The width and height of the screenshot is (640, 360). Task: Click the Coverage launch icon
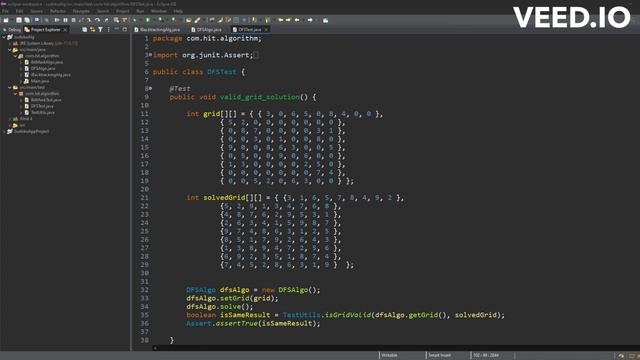coord(160,20)
